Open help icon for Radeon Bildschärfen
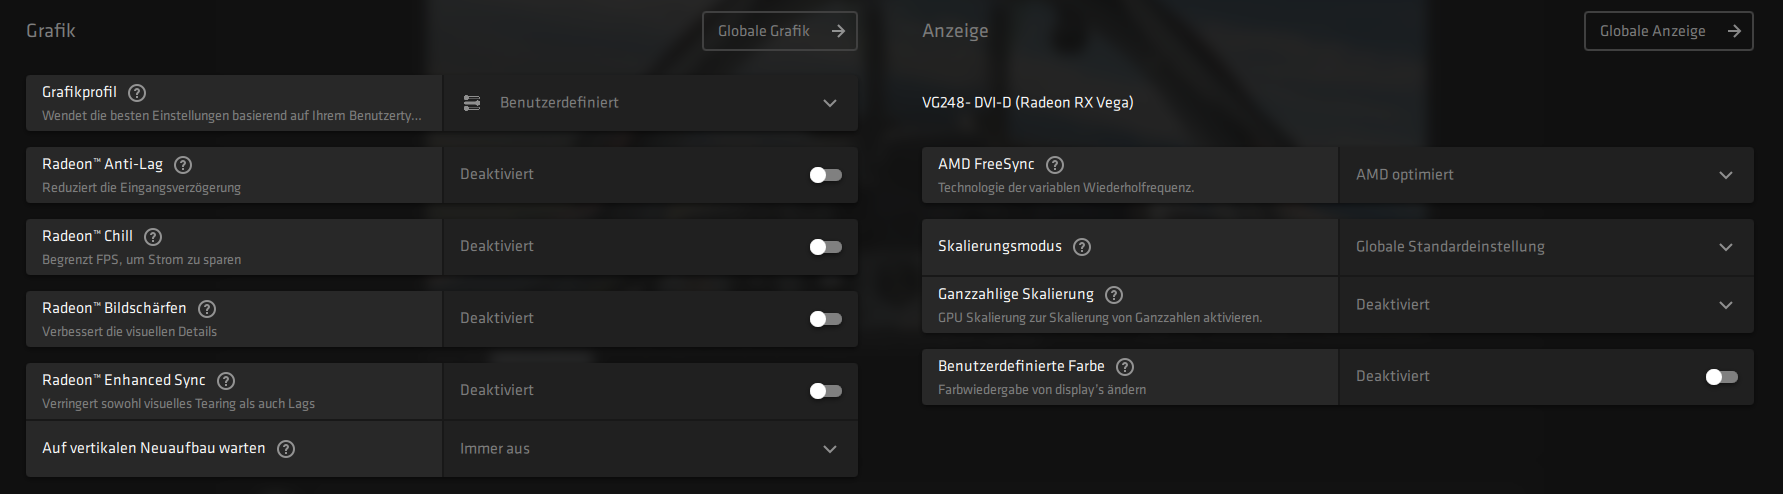 (x=207, y=309)
